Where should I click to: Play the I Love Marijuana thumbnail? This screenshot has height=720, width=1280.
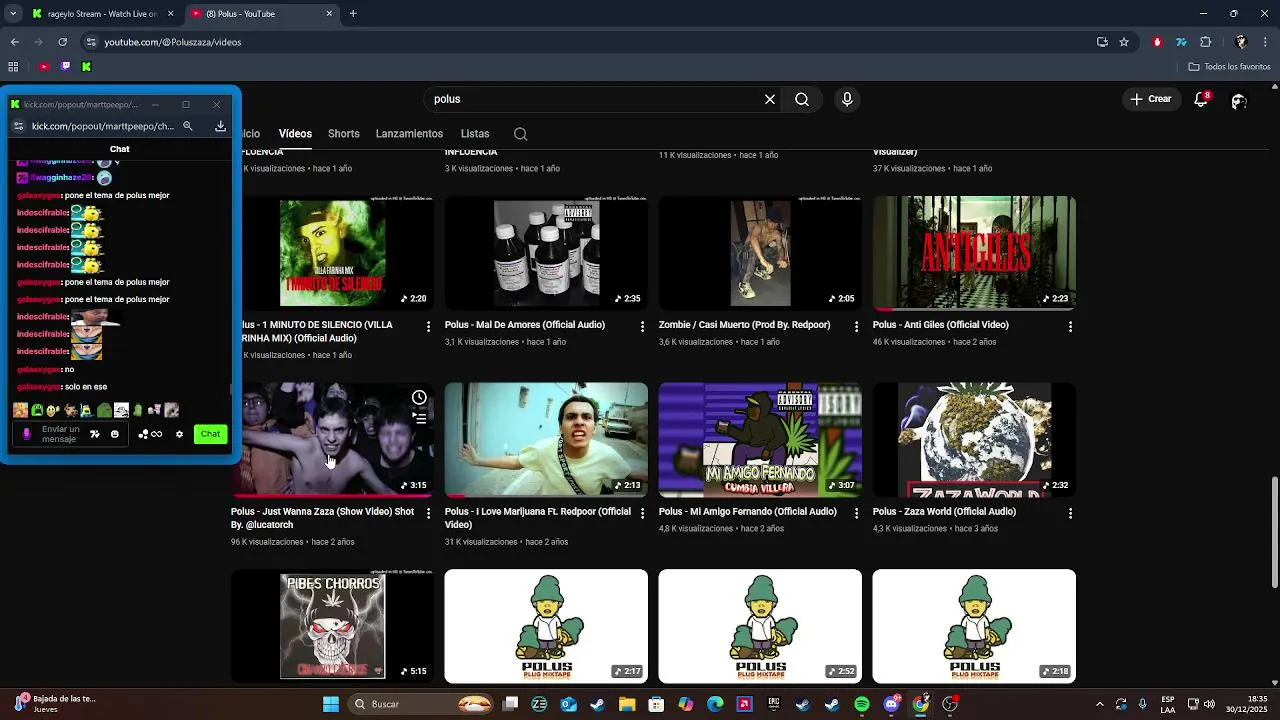546,440
